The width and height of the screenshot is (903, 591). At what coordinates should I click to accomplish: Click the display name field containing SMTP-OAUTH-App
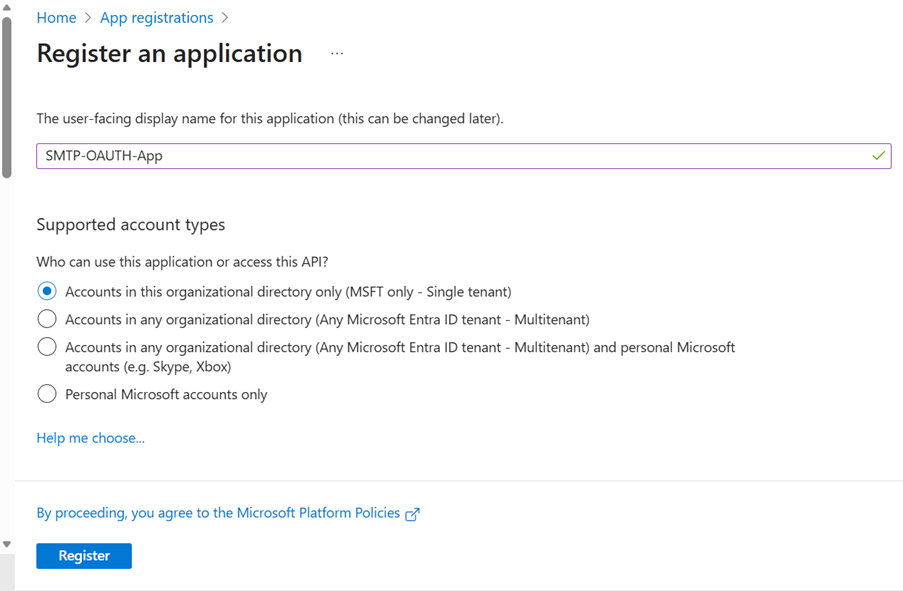pyautogui.click(x=464, y=156)
